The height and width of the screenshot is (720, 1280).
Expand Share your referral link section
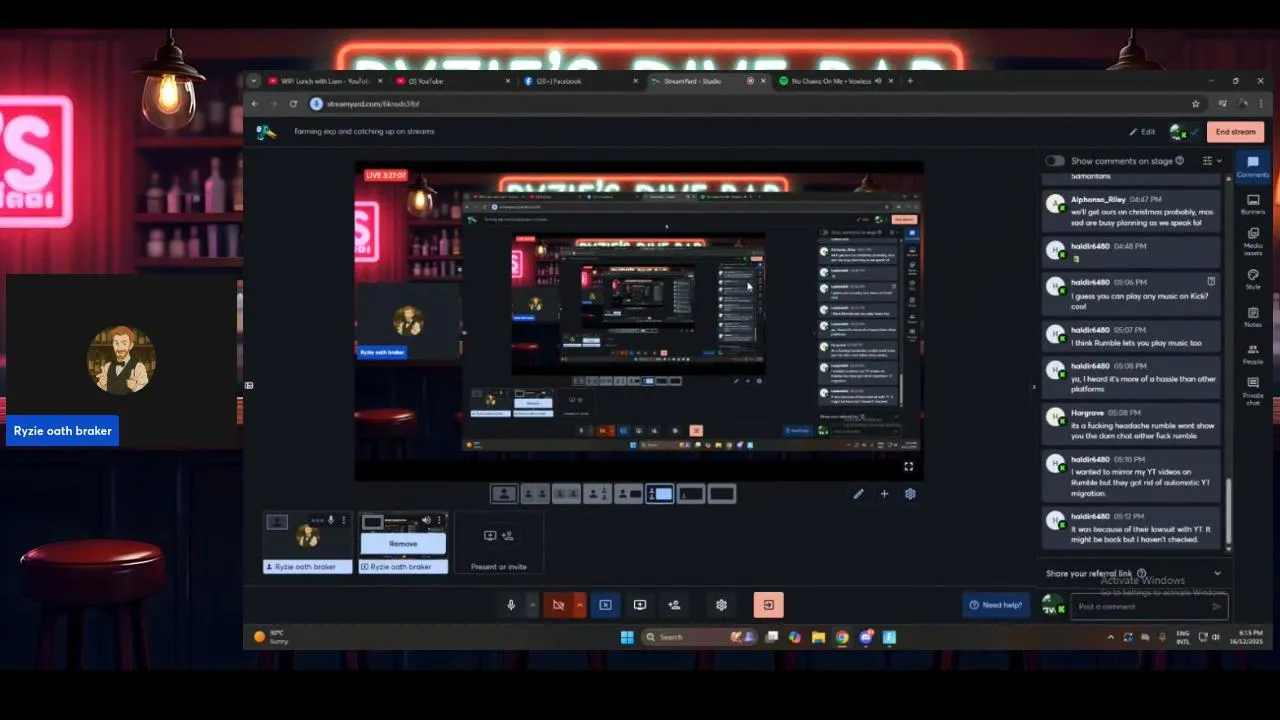[x=1217, y=573]
